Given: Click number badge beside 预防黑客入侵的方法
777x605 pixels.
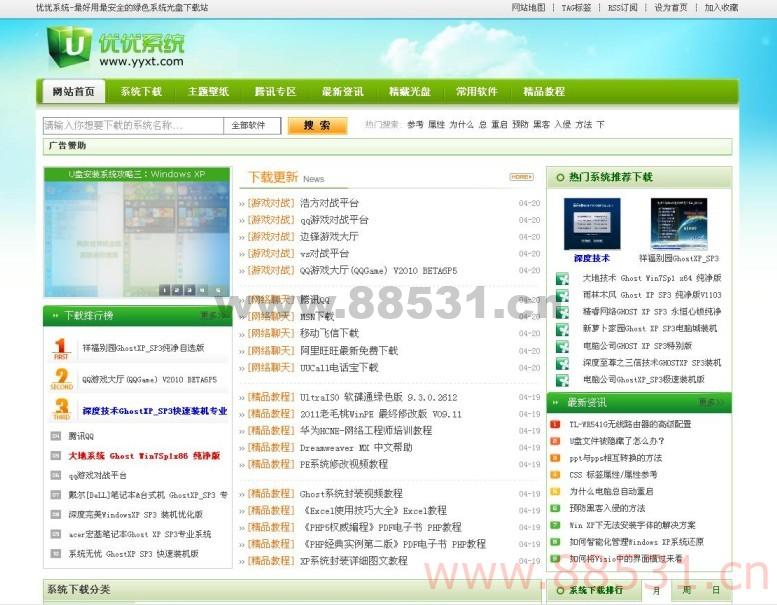Looking at the screenshot, I should [555, 508].
